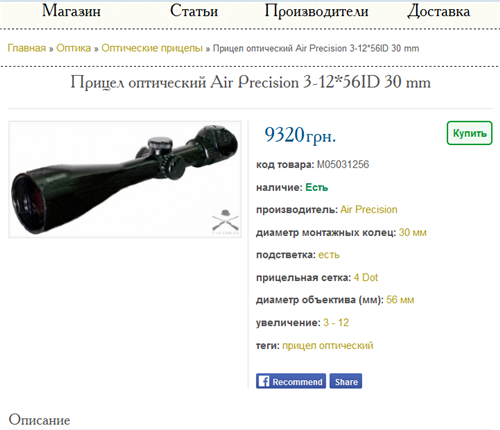Viewport: 500px width, 430px height.
Task: Select the 4 Dot reticle link
Action: point(366,278)
